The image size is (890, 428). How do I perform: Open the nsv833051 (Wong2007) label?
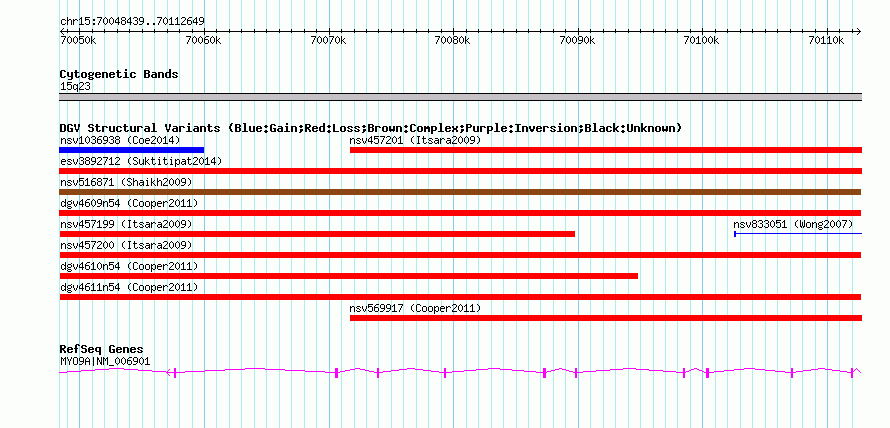(793, 224)
